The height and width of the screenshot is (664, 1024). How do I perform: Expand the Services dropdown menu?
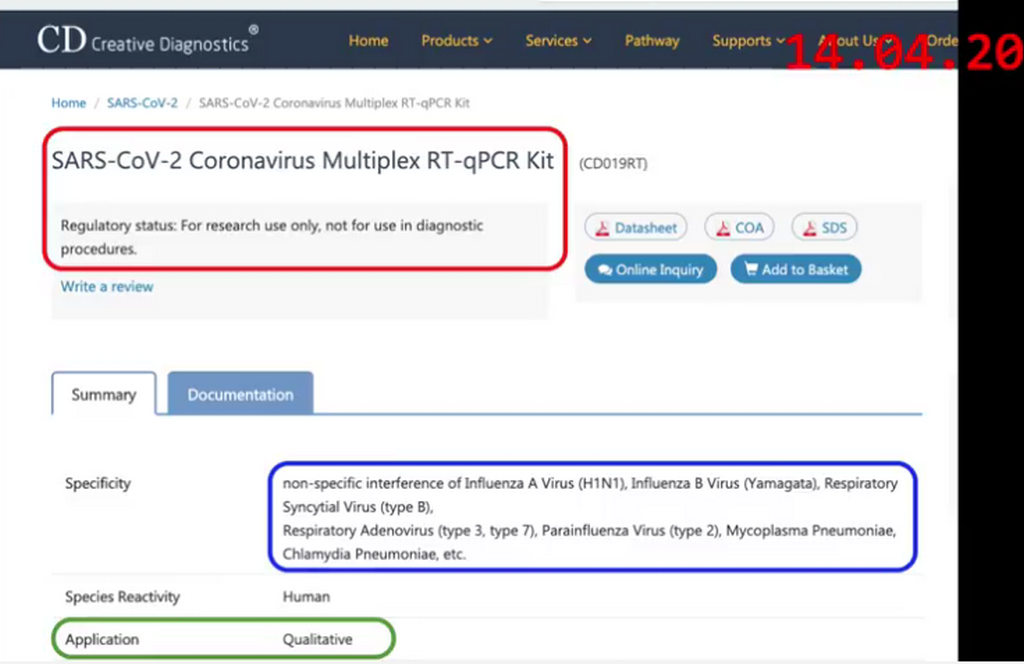558,40
